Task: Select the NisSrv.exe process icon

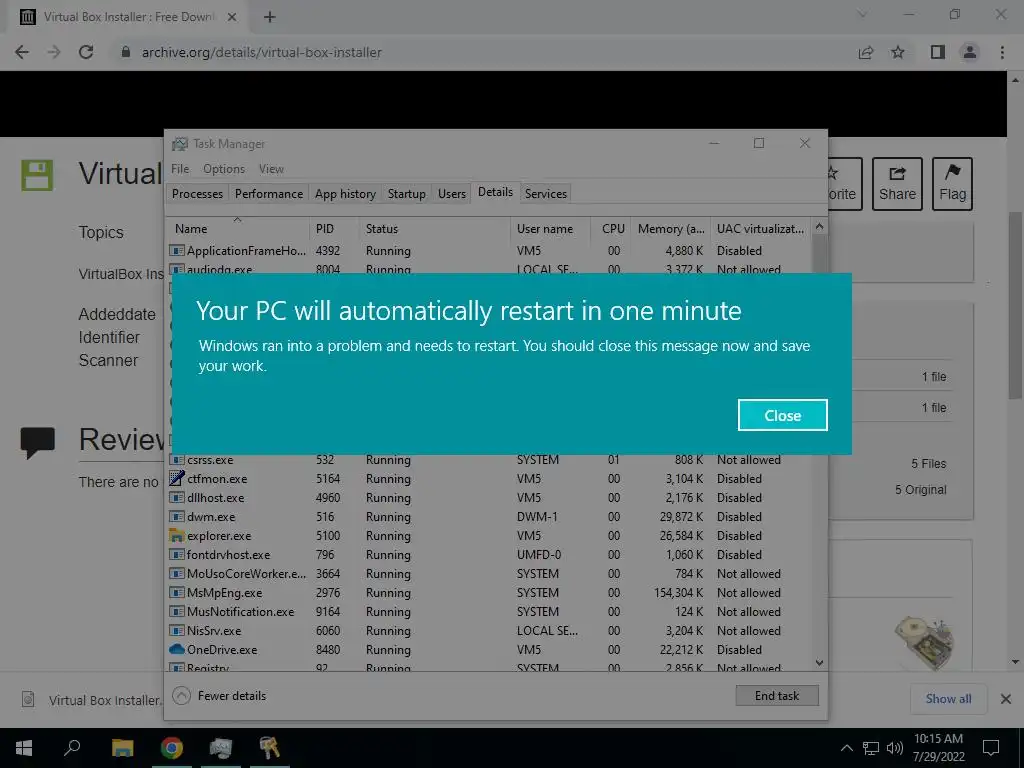Action: pyautogui.click(x=176, y=630)
